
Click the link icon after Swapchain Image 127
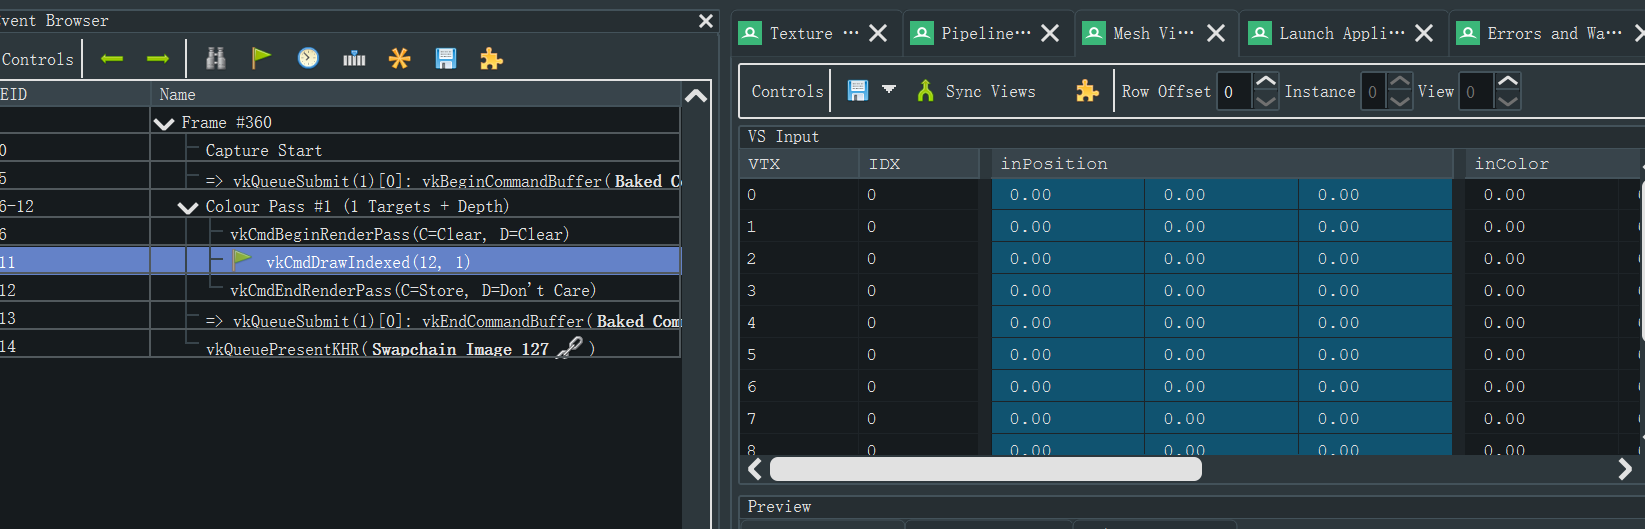coord(569,347)
